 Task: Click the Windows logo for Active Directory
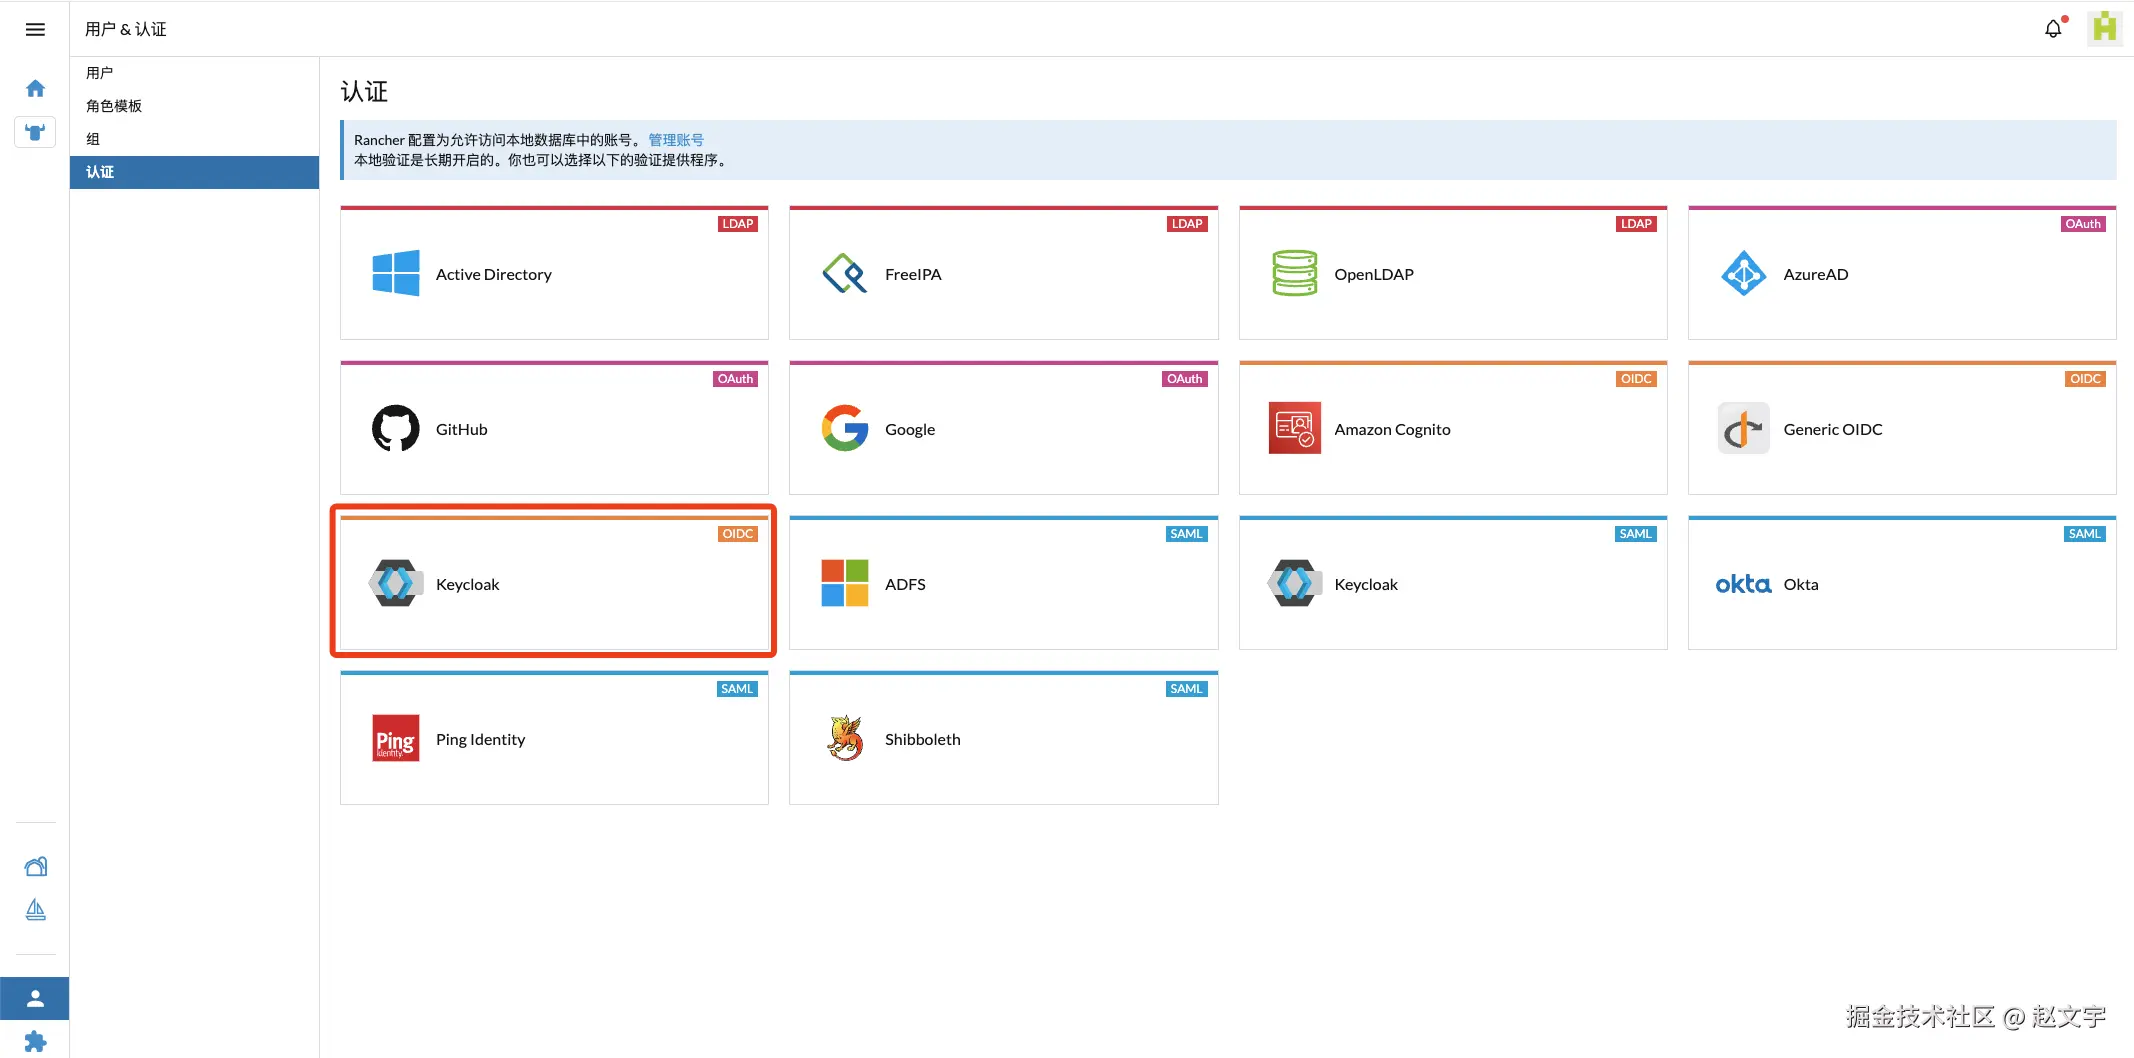click(x=396, y=273)
